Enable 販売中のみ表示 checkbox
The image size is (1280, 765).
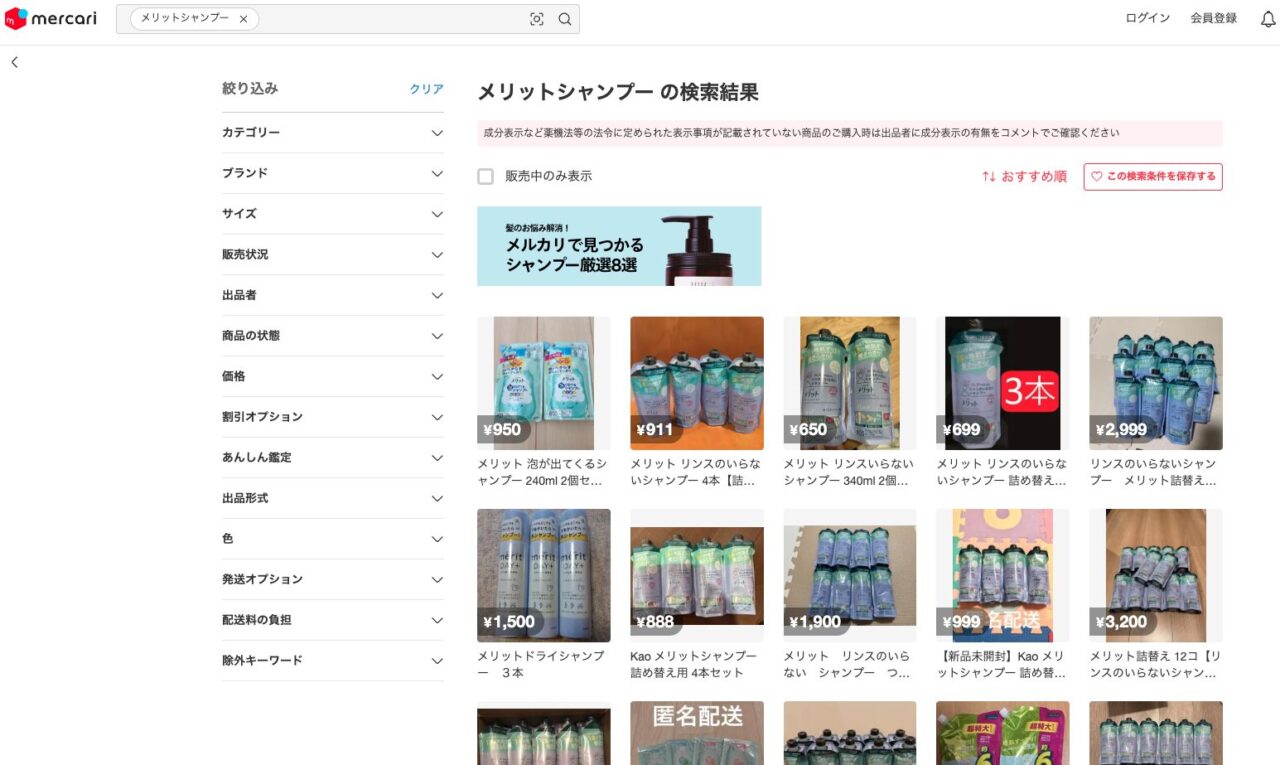486,176
